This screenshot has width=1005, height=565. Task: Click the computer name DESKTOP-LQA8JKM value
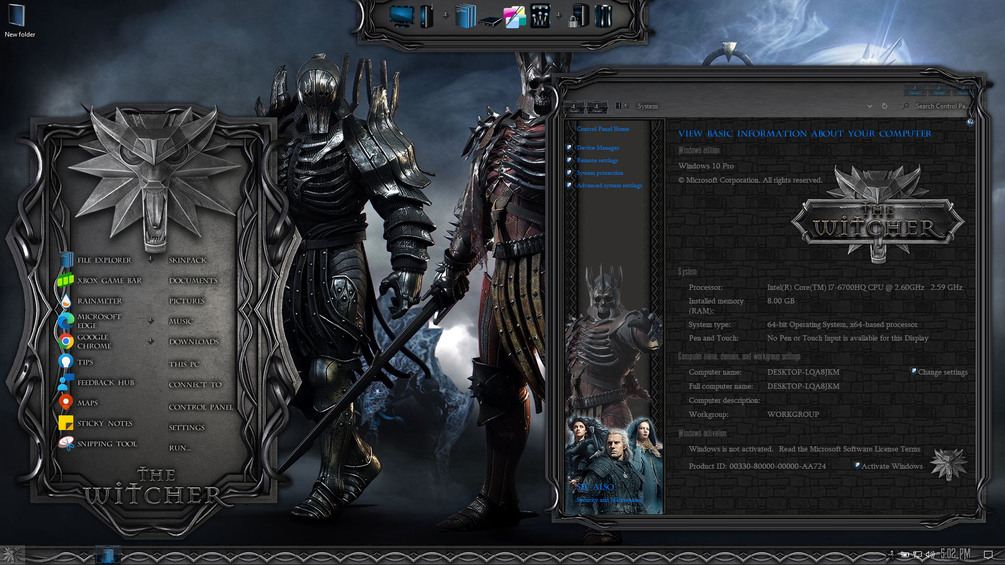coord(803,372)
